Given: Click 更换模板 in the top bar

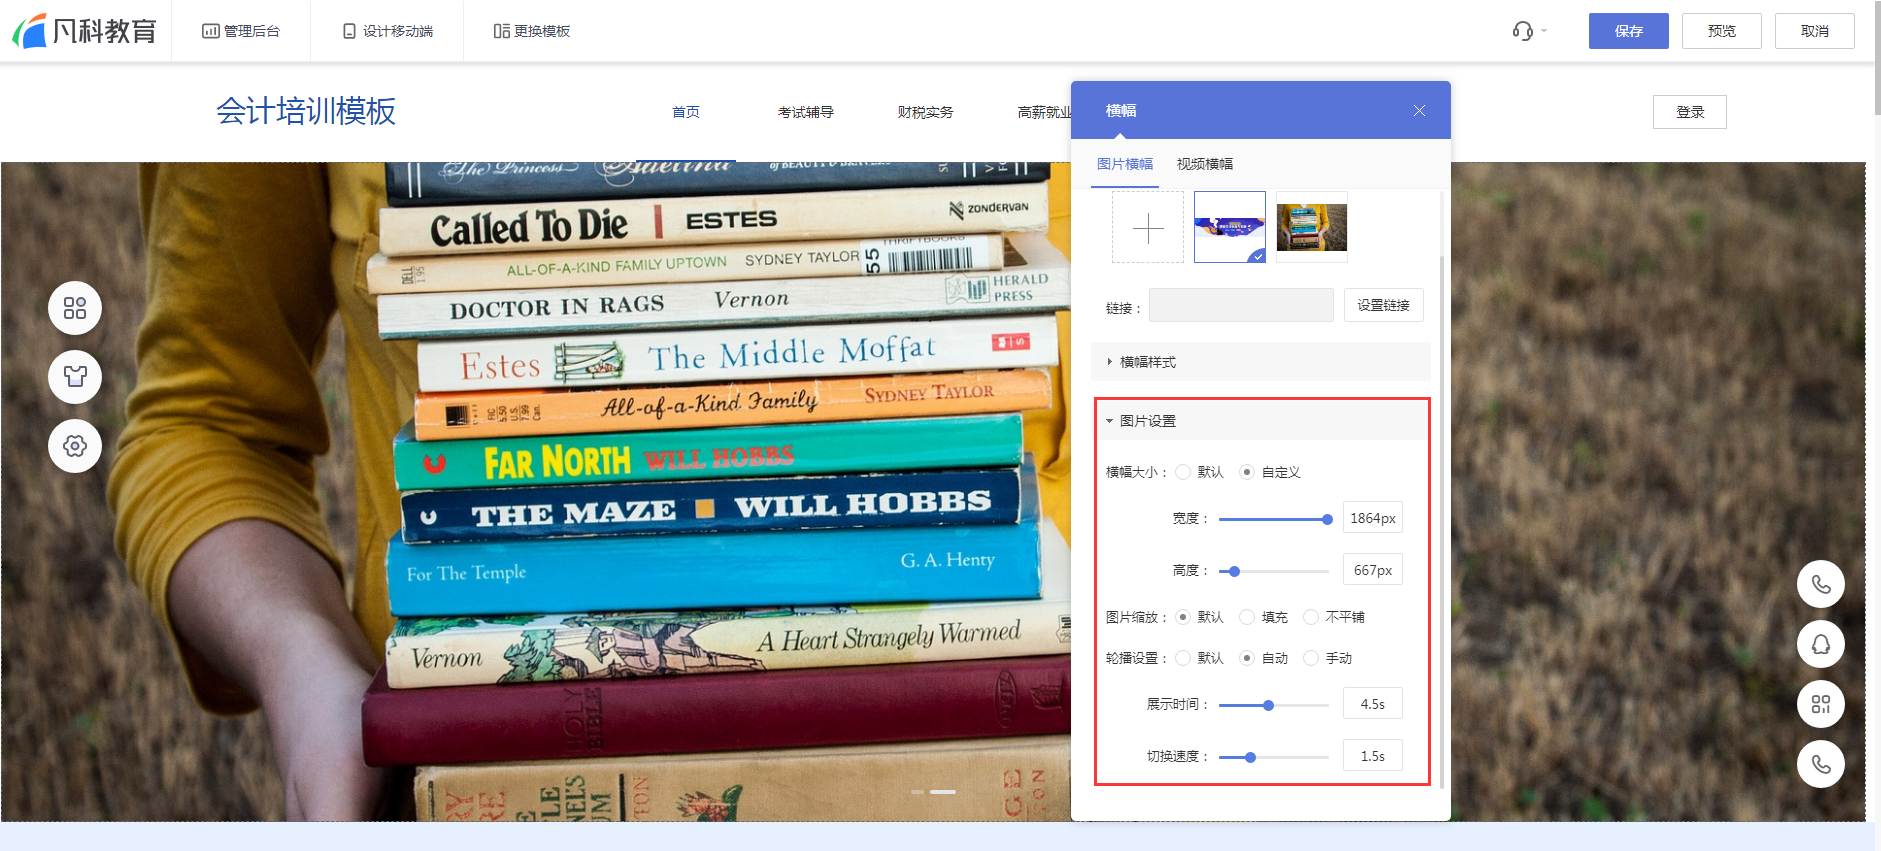Looking at the screenshot, I should [x=532, y=31].
